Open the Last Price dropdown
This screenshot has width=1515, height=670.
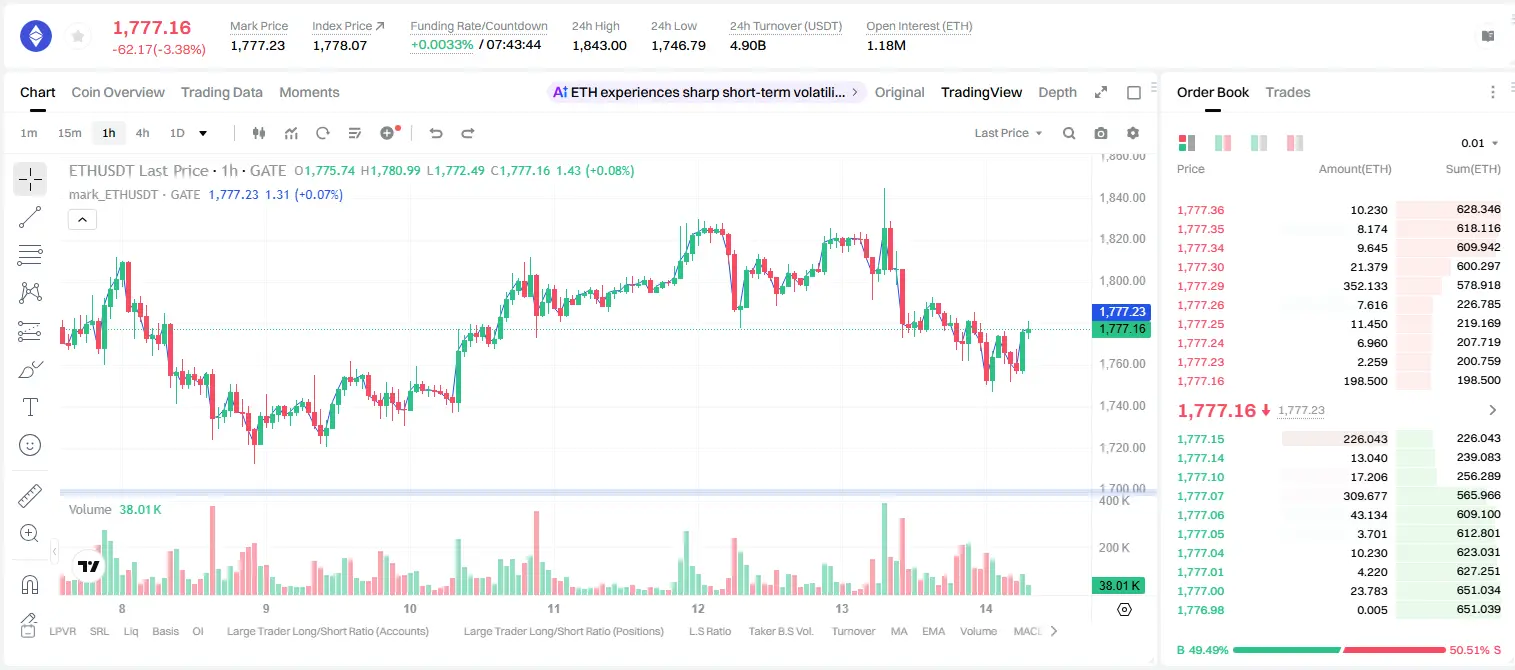(x=1008, y=133)
